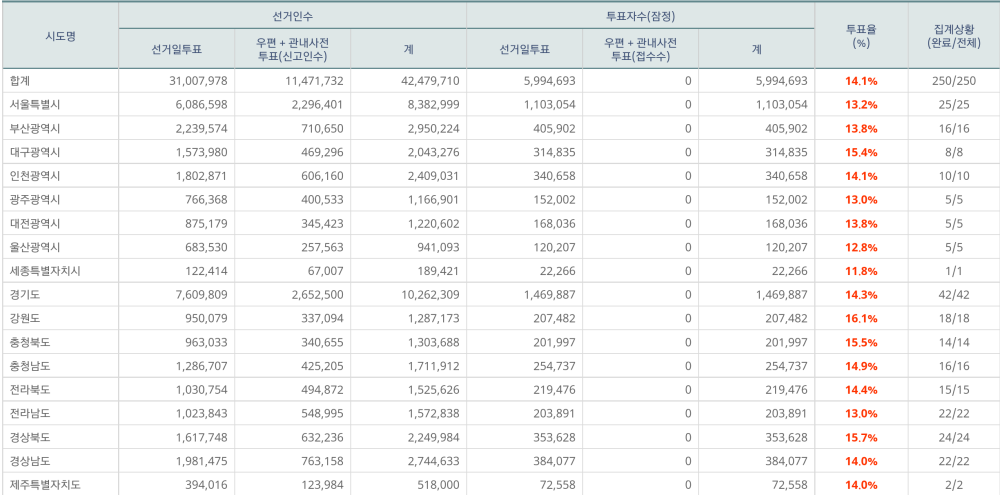1000x495 pixels.
Task: Click the 경기도 row name
Action: (x=26, y=295)
